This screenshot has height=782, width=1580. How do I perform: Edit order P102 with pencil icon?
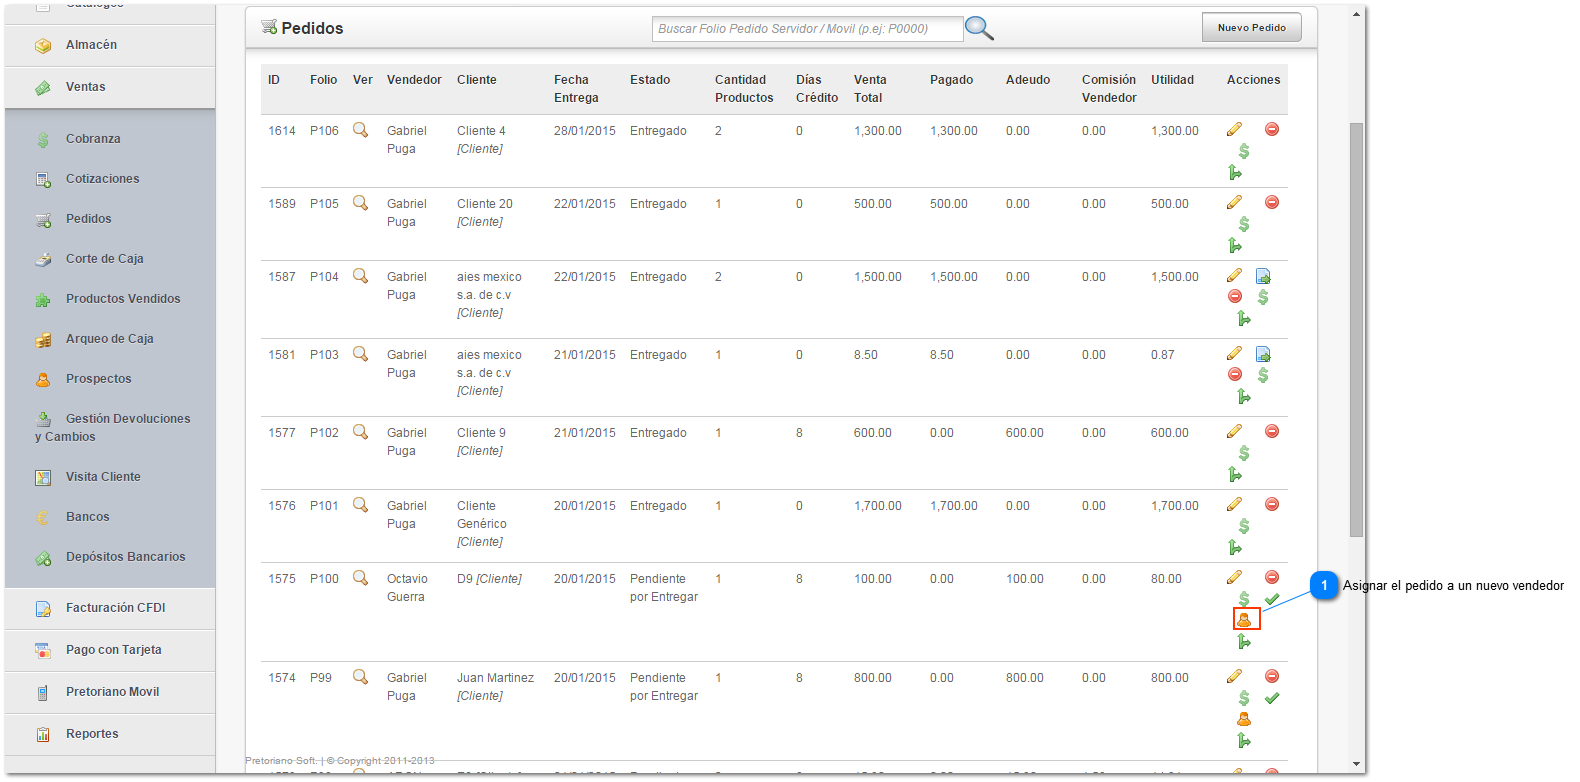[1235, 431]
